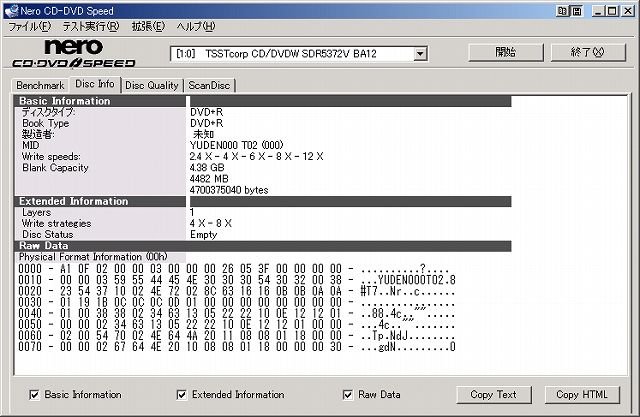
Task: Click the 未知 manufacturer value
Action: click(x=203, y=134)
